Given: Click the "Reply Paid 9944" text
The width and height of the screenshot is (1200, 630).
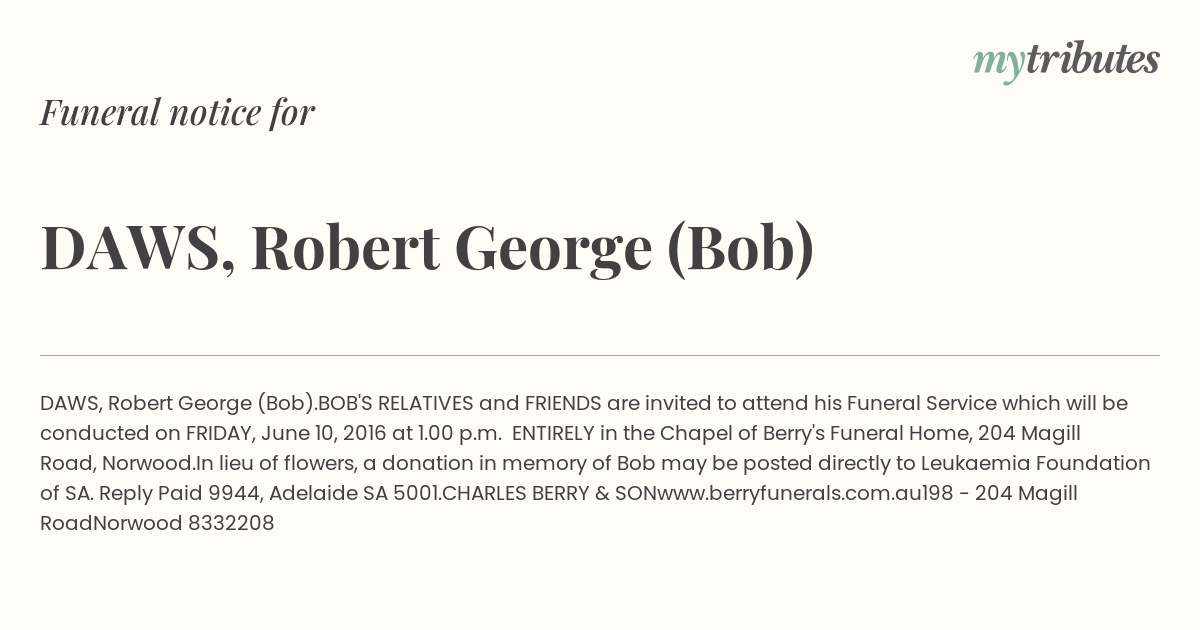Looking at the screenshot, I should [180, 493].
